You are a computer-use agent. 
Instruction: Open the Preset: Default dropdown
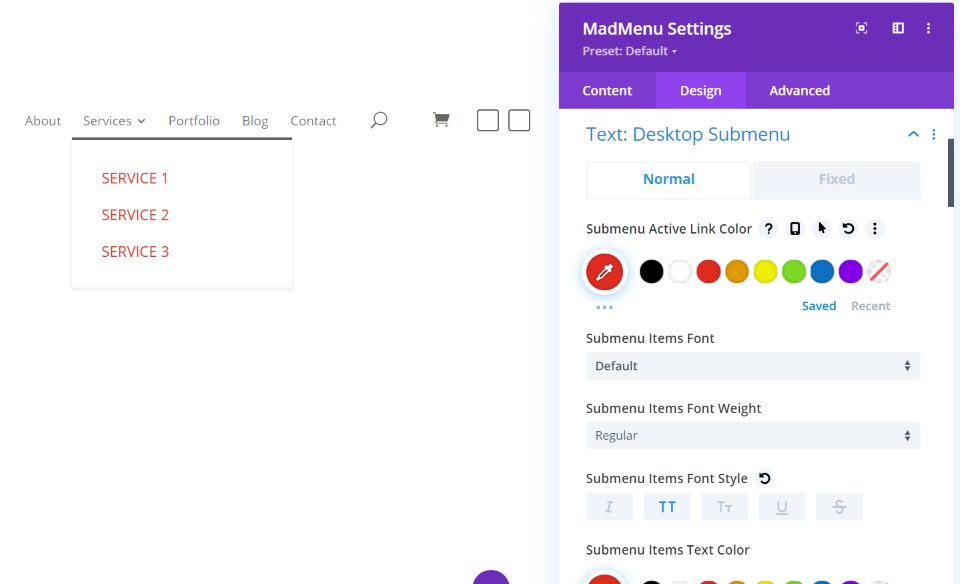click(x=629, y=51)
